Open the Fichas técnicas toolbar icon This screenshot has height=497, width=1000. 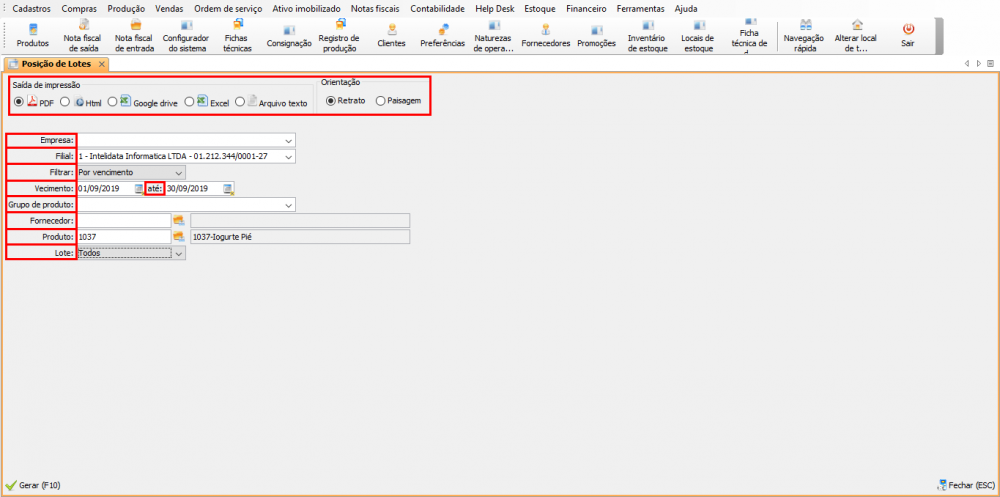point(237,35)
